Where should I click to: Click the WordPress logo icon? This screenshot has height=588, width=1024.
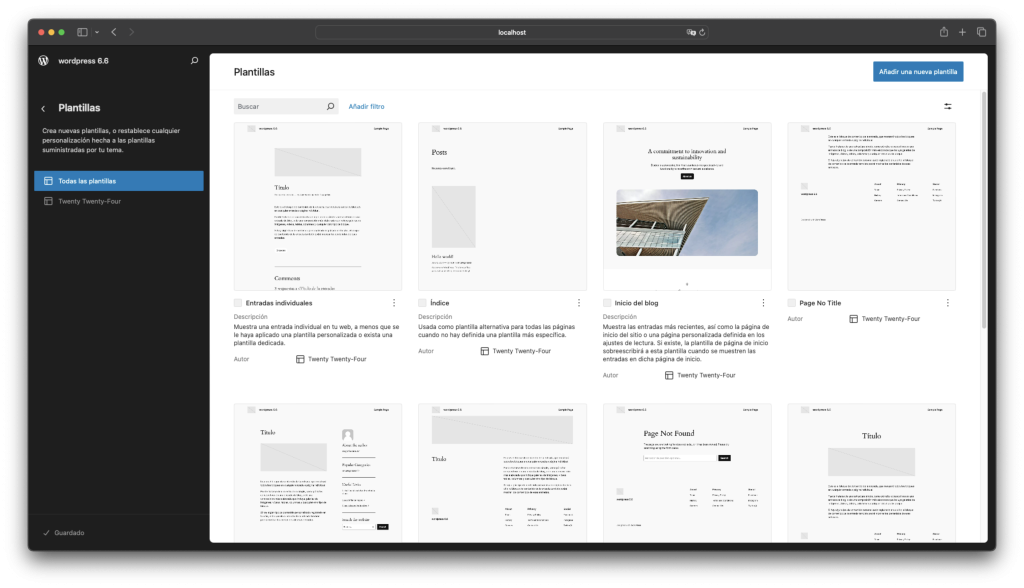point(43,61)
